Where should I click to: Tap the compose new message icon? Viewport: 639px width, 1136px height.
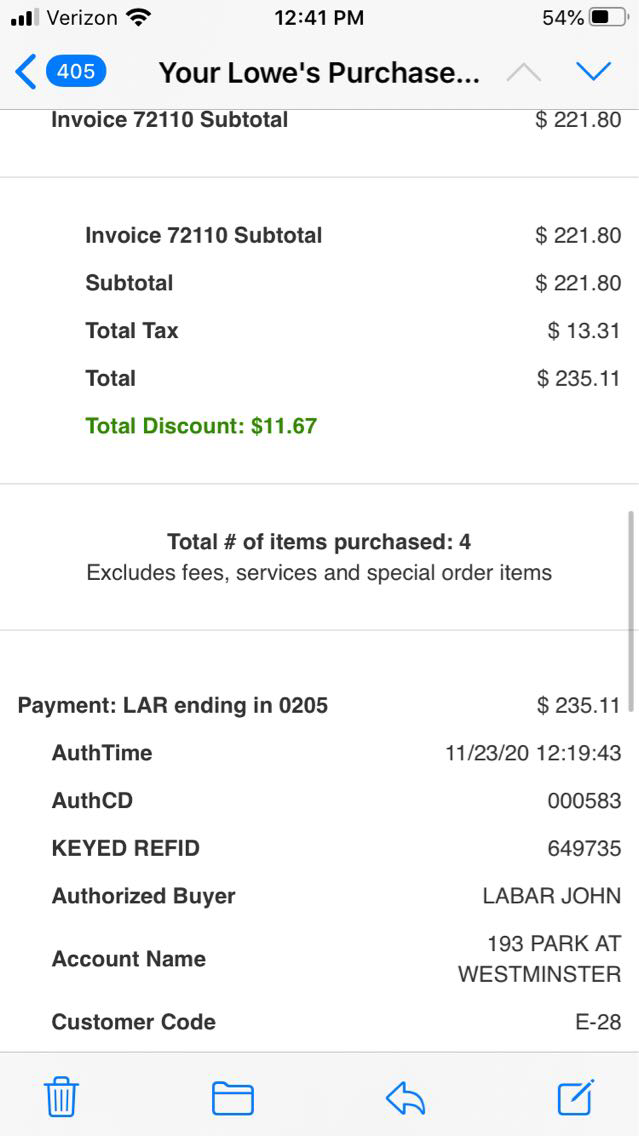click(x=576, y=1097)
